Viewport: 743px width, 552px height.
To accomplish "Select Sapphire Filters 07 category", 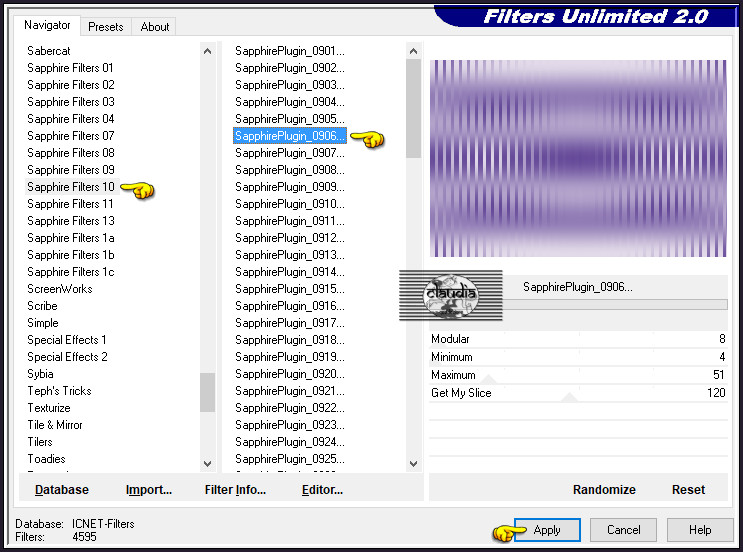I will (x=71, y=136).
